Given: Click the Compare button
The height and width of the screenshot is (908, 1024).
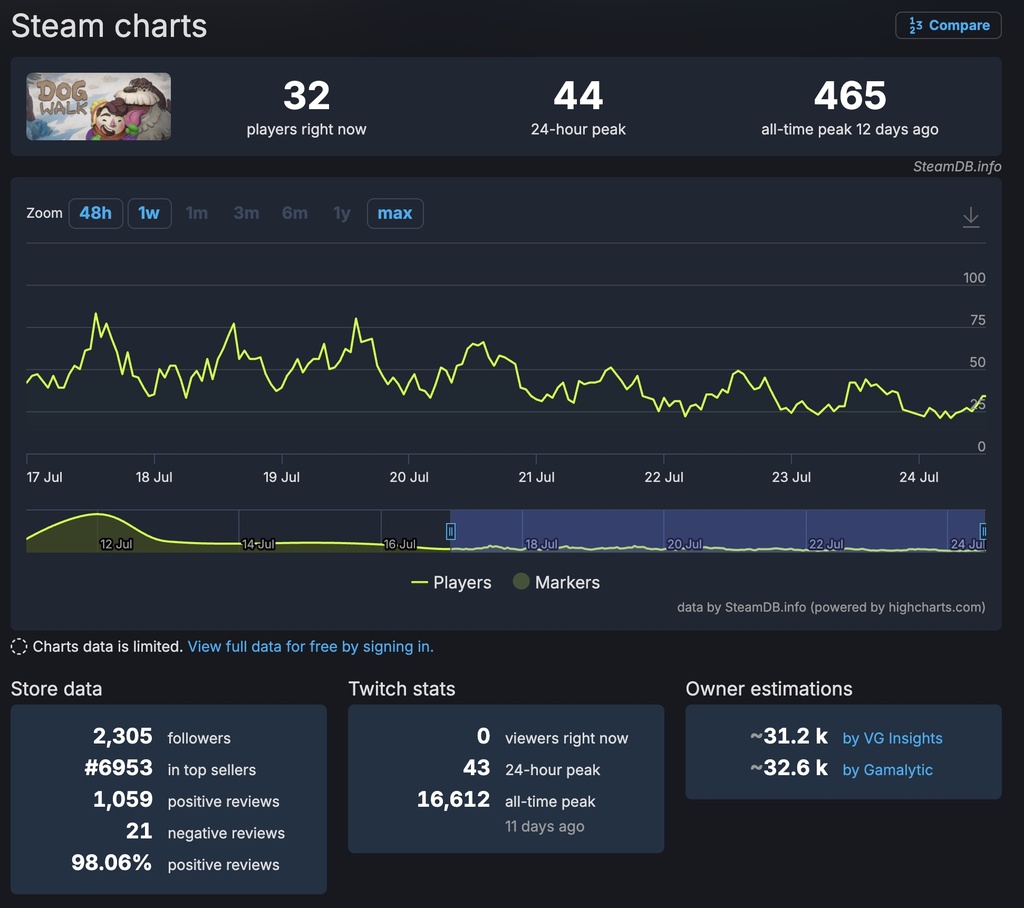Looking at the screenshot, I should [948, 26].
